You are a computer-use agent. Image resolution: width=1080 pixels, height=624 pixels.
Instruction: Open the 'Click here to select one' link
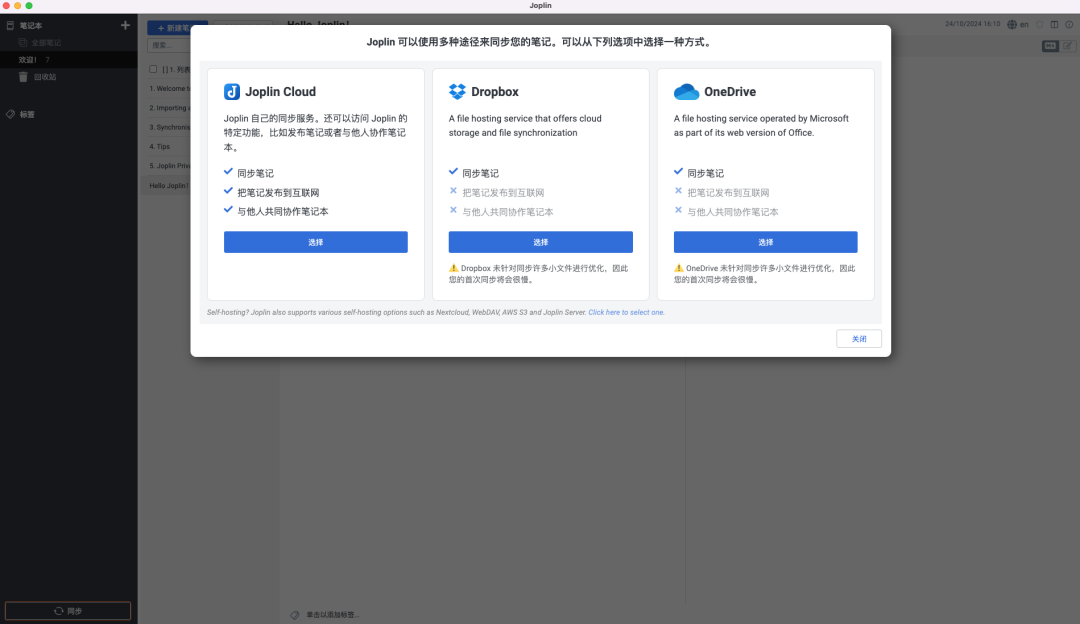click(626, 313)
